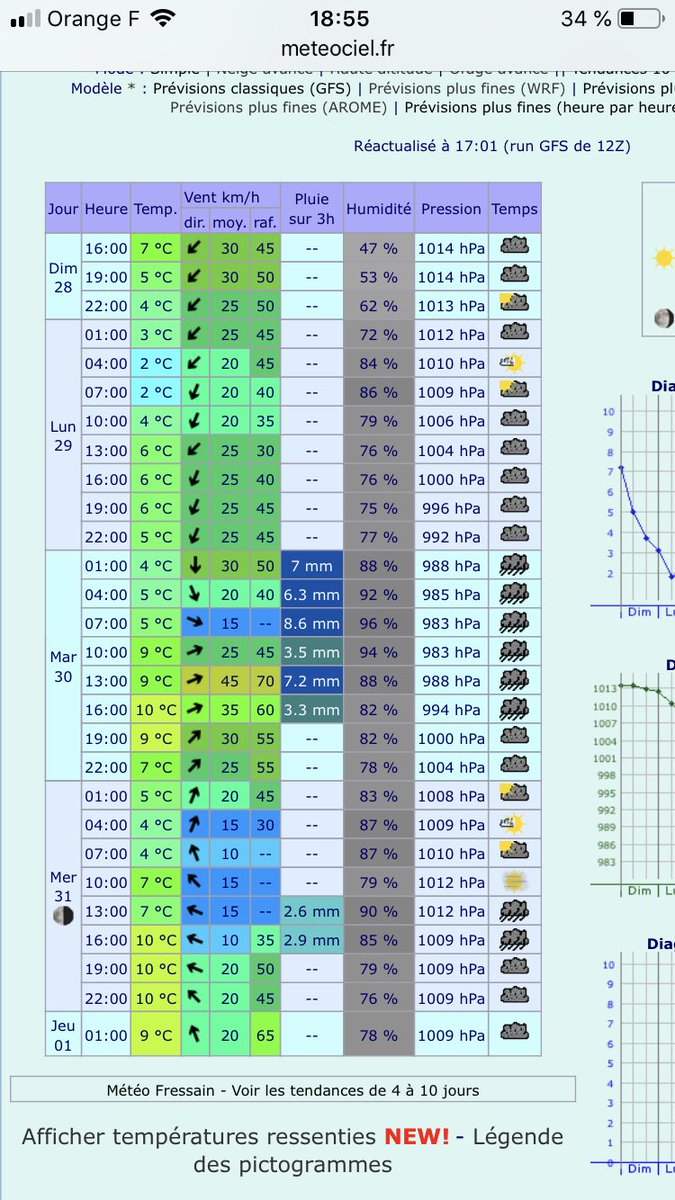Click the 70 km/h gust cell

265,681
